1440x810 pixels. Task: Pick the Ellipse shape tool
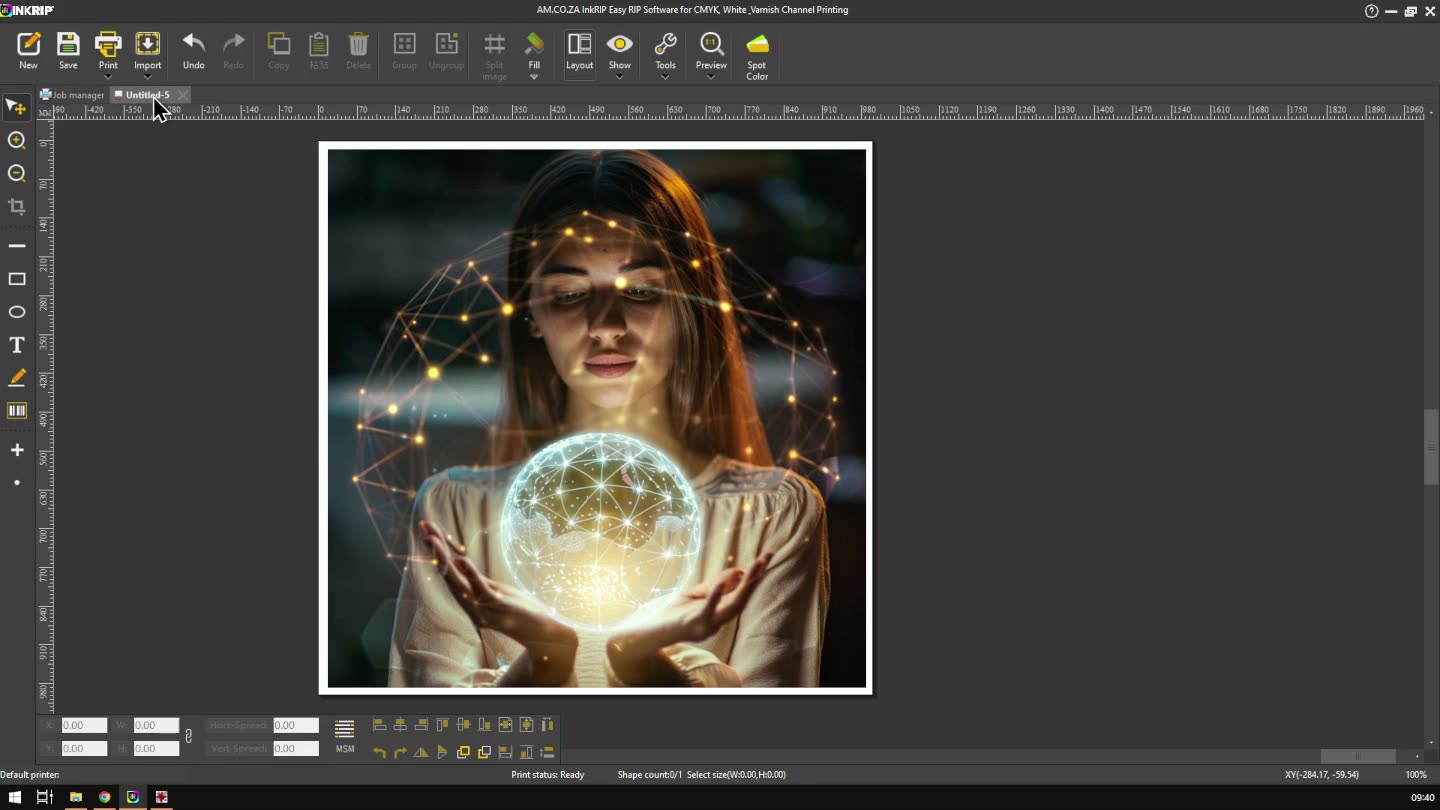[x=17, y=312]
